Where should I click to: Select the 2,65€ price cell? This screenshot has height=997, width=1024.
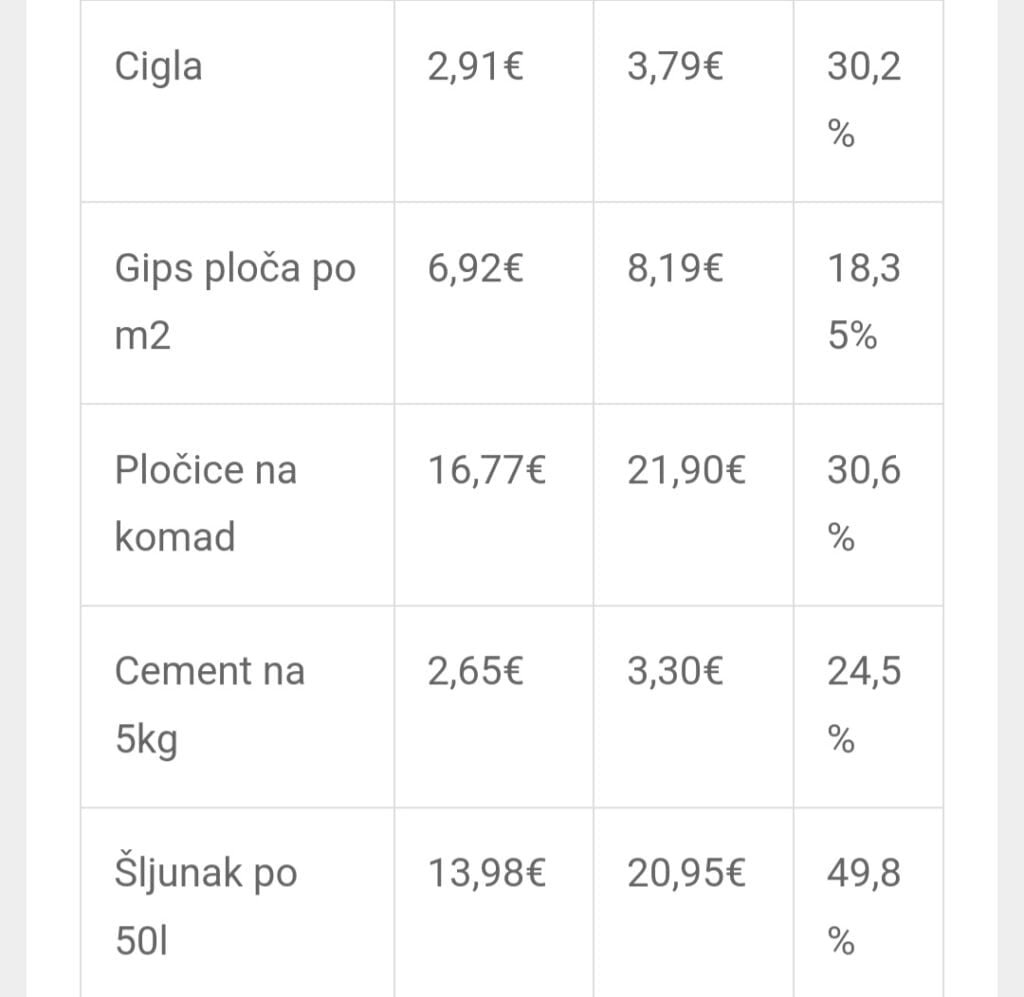[x=475, y=672]
